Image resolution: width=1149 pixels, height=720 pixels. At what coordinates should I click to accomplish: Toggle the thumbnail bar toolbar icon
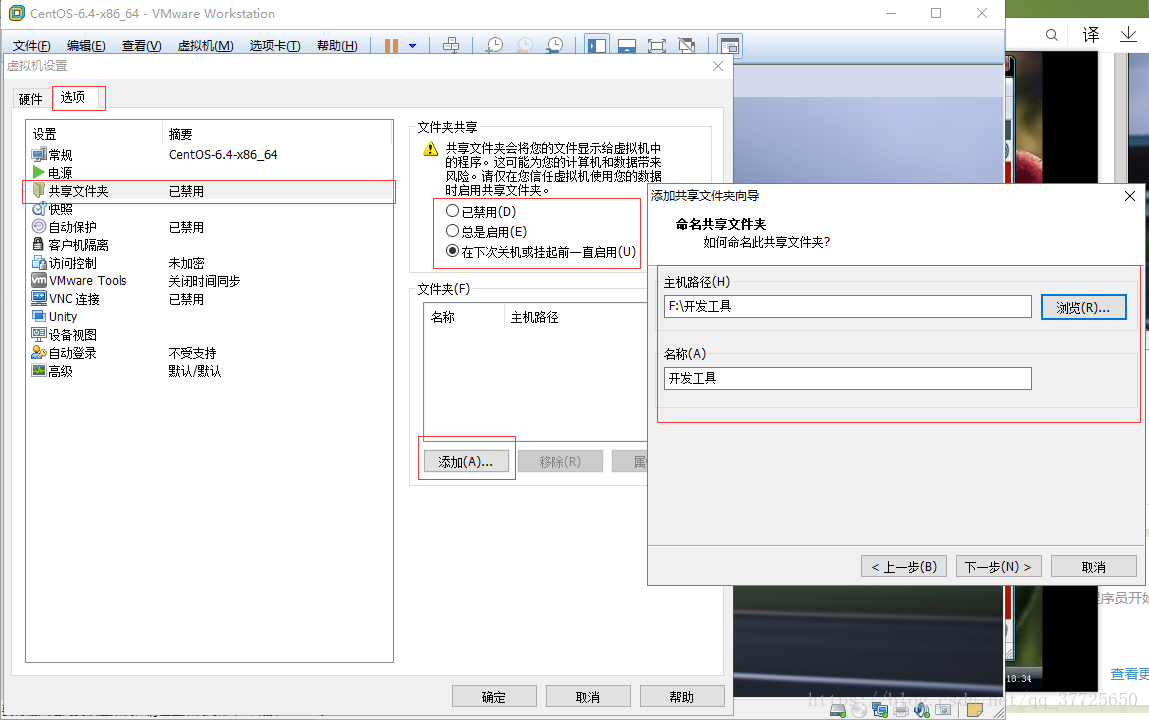click(627, 46)
